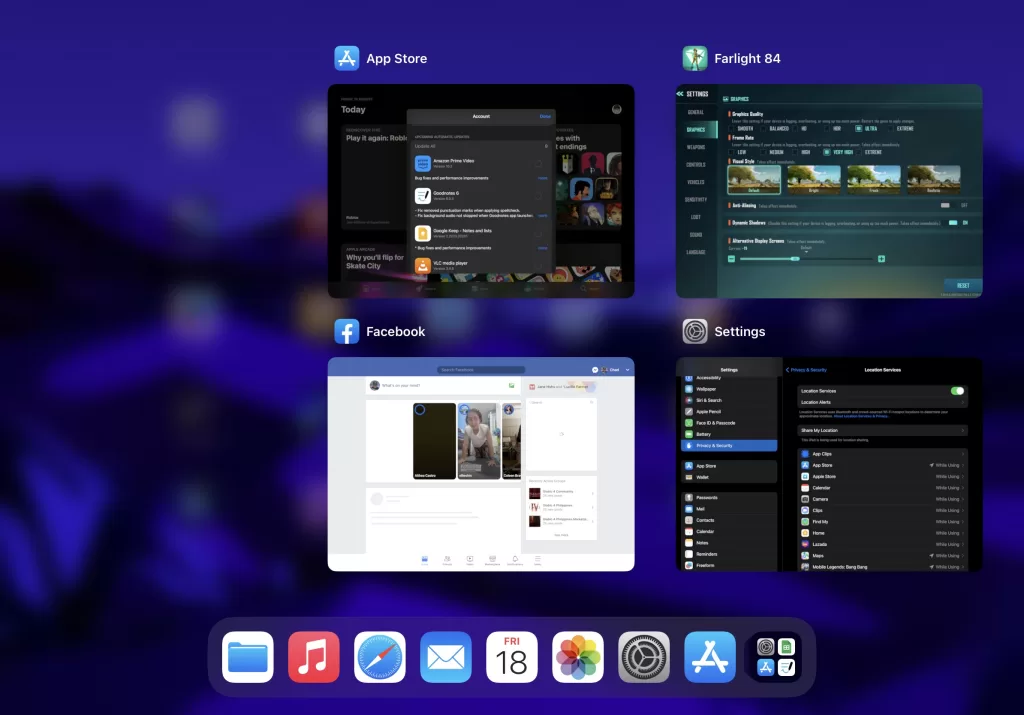Launch Music app in the dock
The image size is (1024, 715).
click(x=313, y=657)
